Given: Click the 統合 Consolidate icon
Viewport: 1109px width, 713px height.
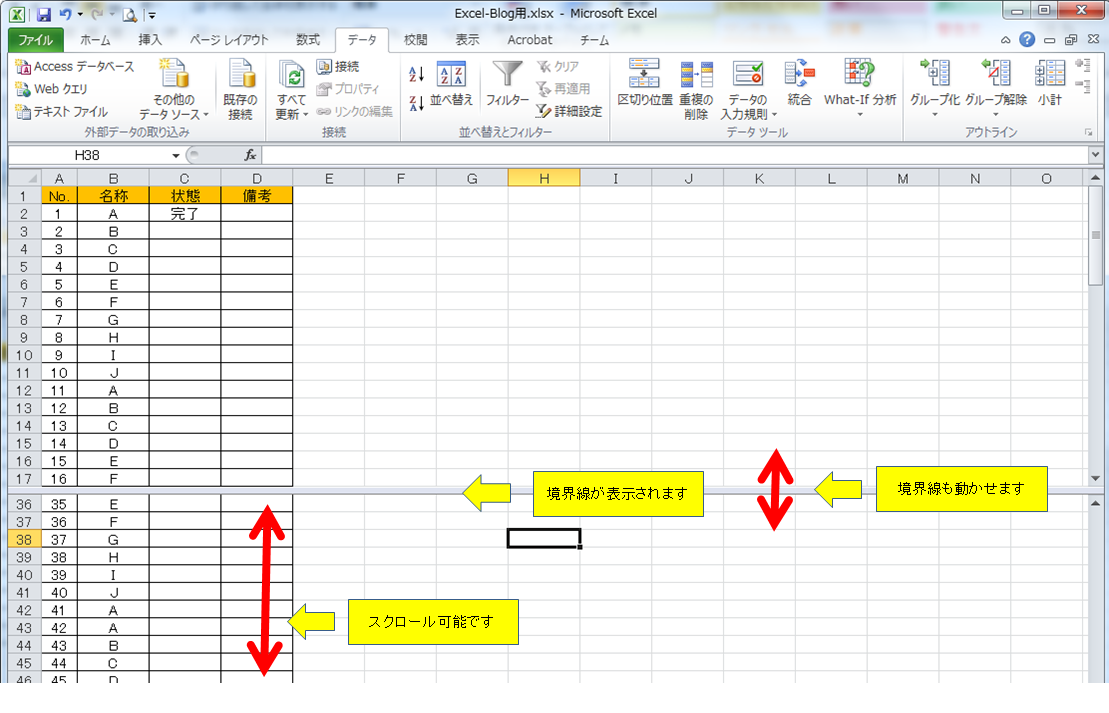Looking at the screenshot, I should (798, 85).
